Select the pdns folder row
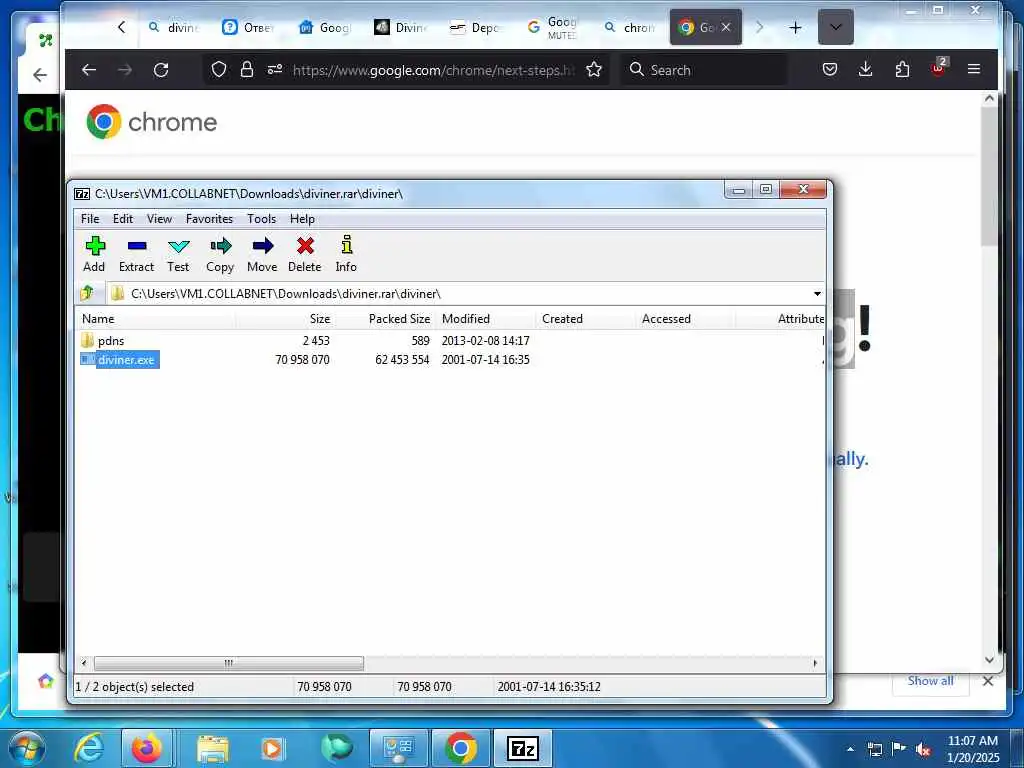This screenshot has width=1024, height=768. pos(111,340)
